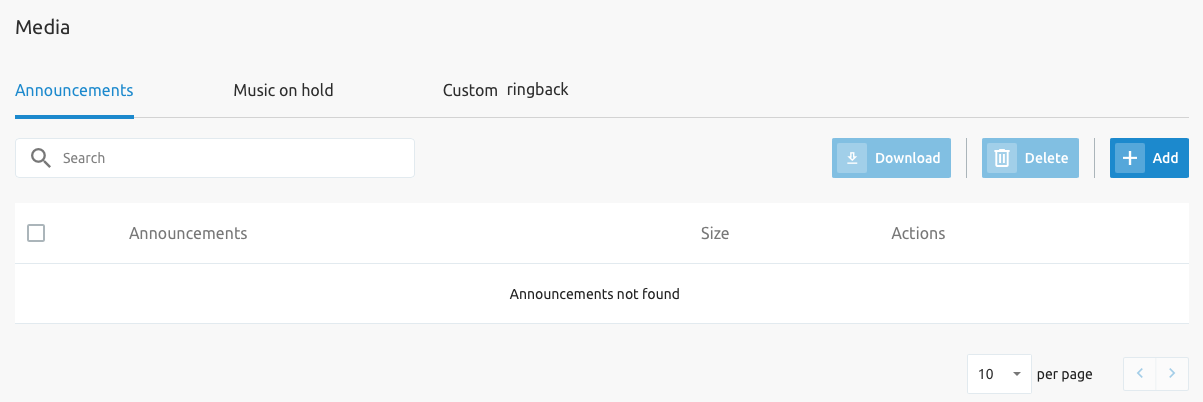Switch to the Music on hold tab
Viewport: 1203px width, 402px height.
coord(283,90)
